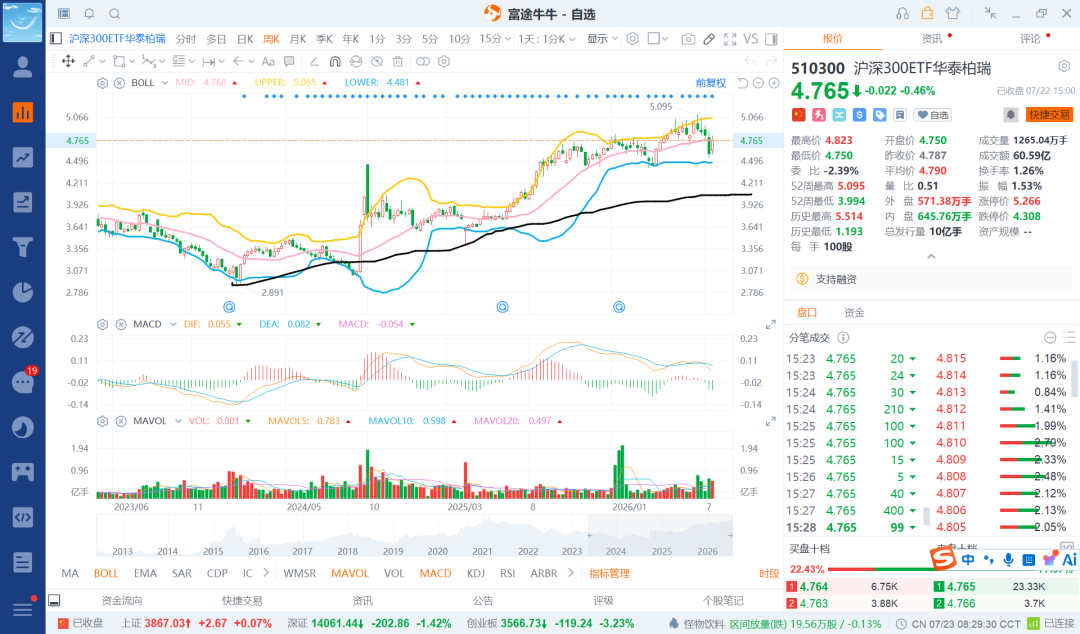Toggle the right sidebar panel icon after VS
This screenshot has height=634, width=1080.
[771, 39]
